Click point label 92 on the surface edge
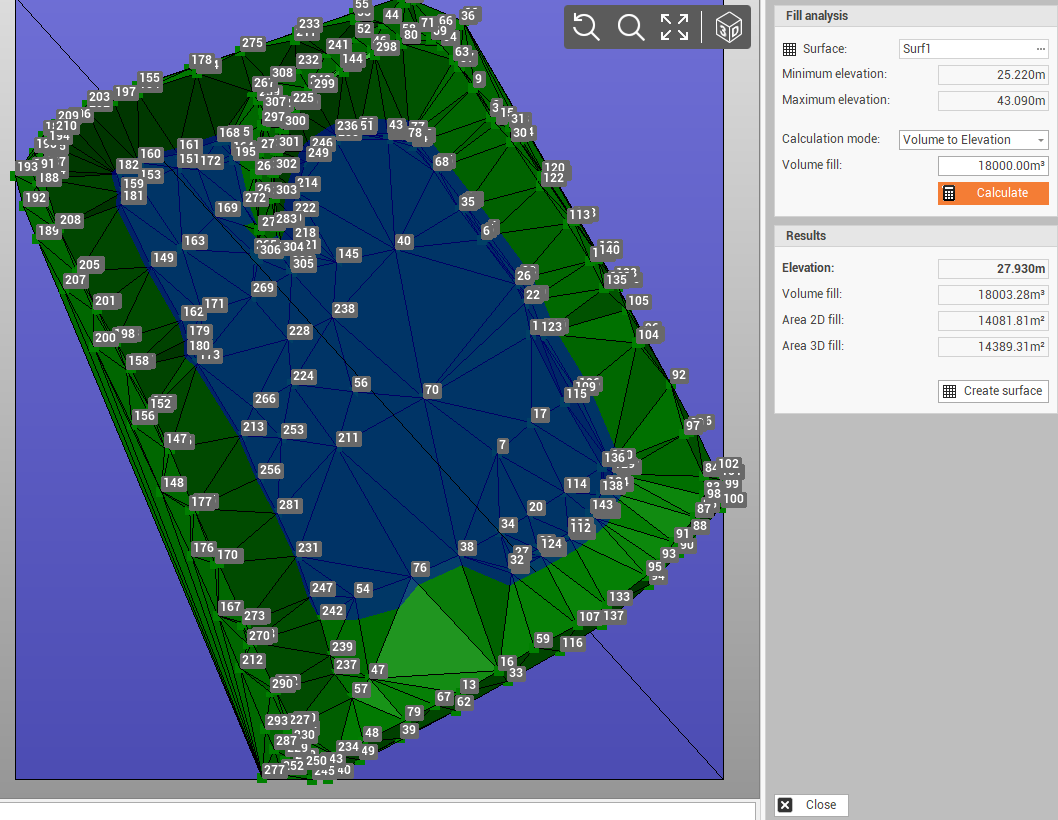Image resolution: width=1058 pixels, height=820 pixels. 679,375
